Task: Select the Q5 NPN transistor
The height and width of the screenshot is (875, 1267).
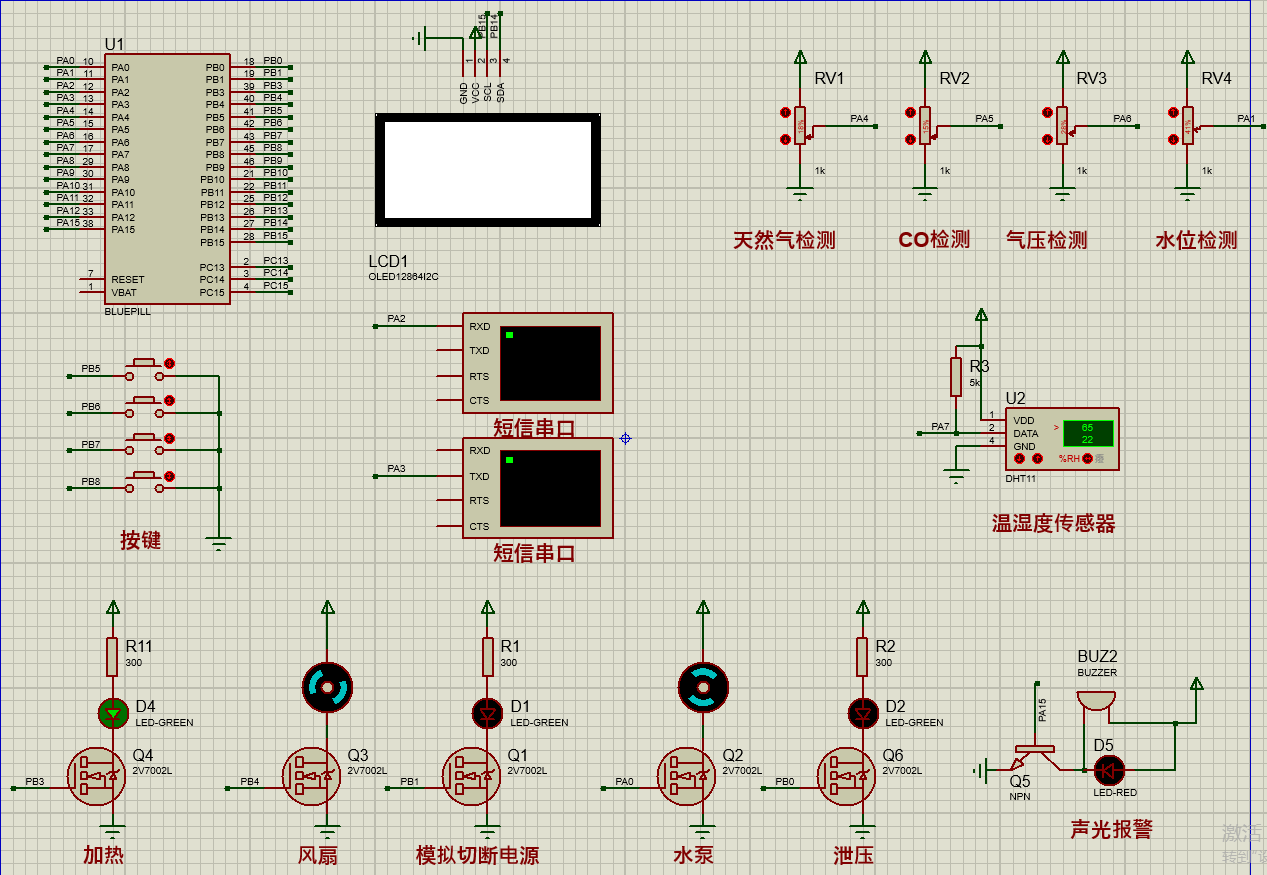Action: (1033, 758)
